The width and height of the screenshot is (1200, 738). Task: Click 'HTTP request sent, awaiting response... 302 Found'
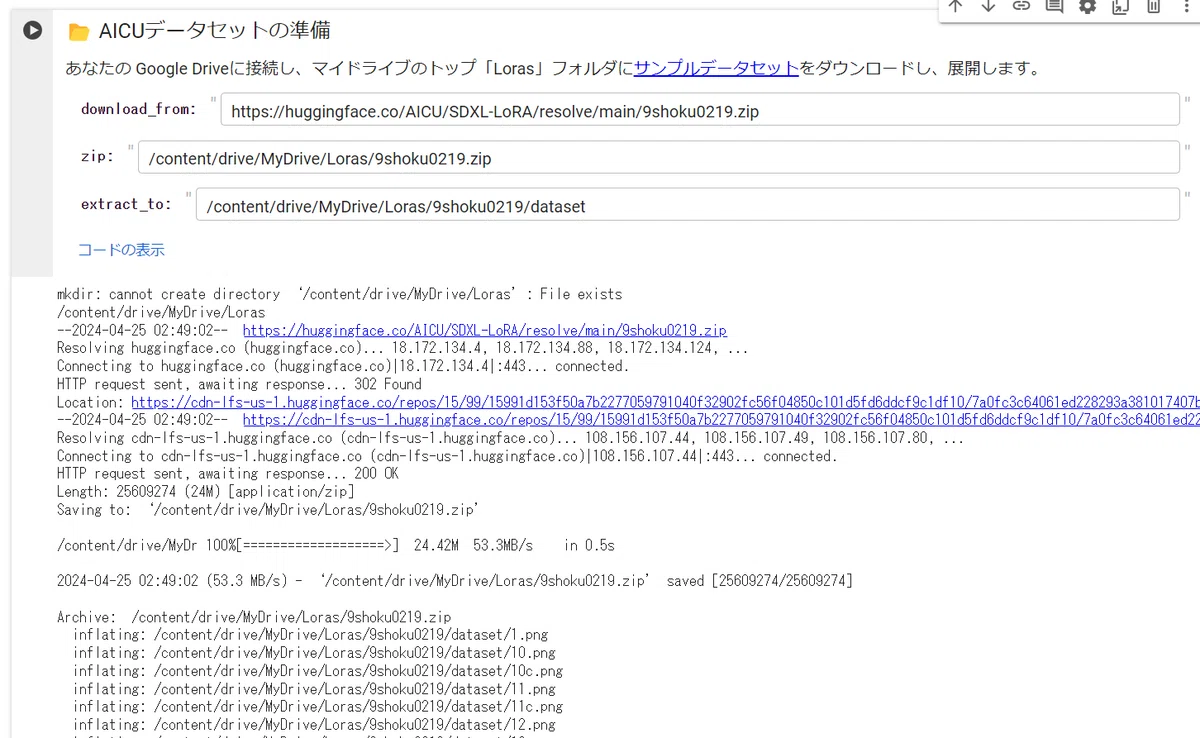(239, 384)
